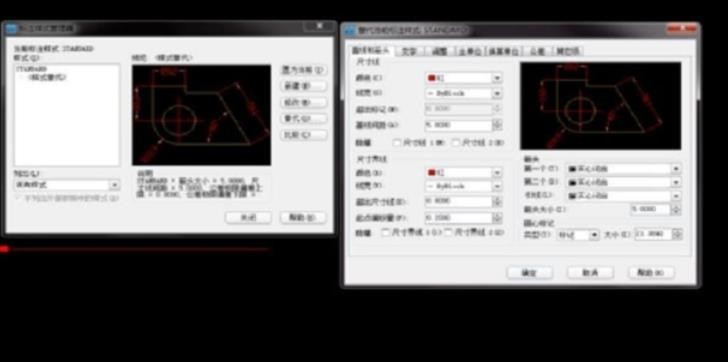Toggle hide 尺寸界线 1 checkbox
Image resolution: width=728 pixels, height=362 pixels.
(385, 232)
